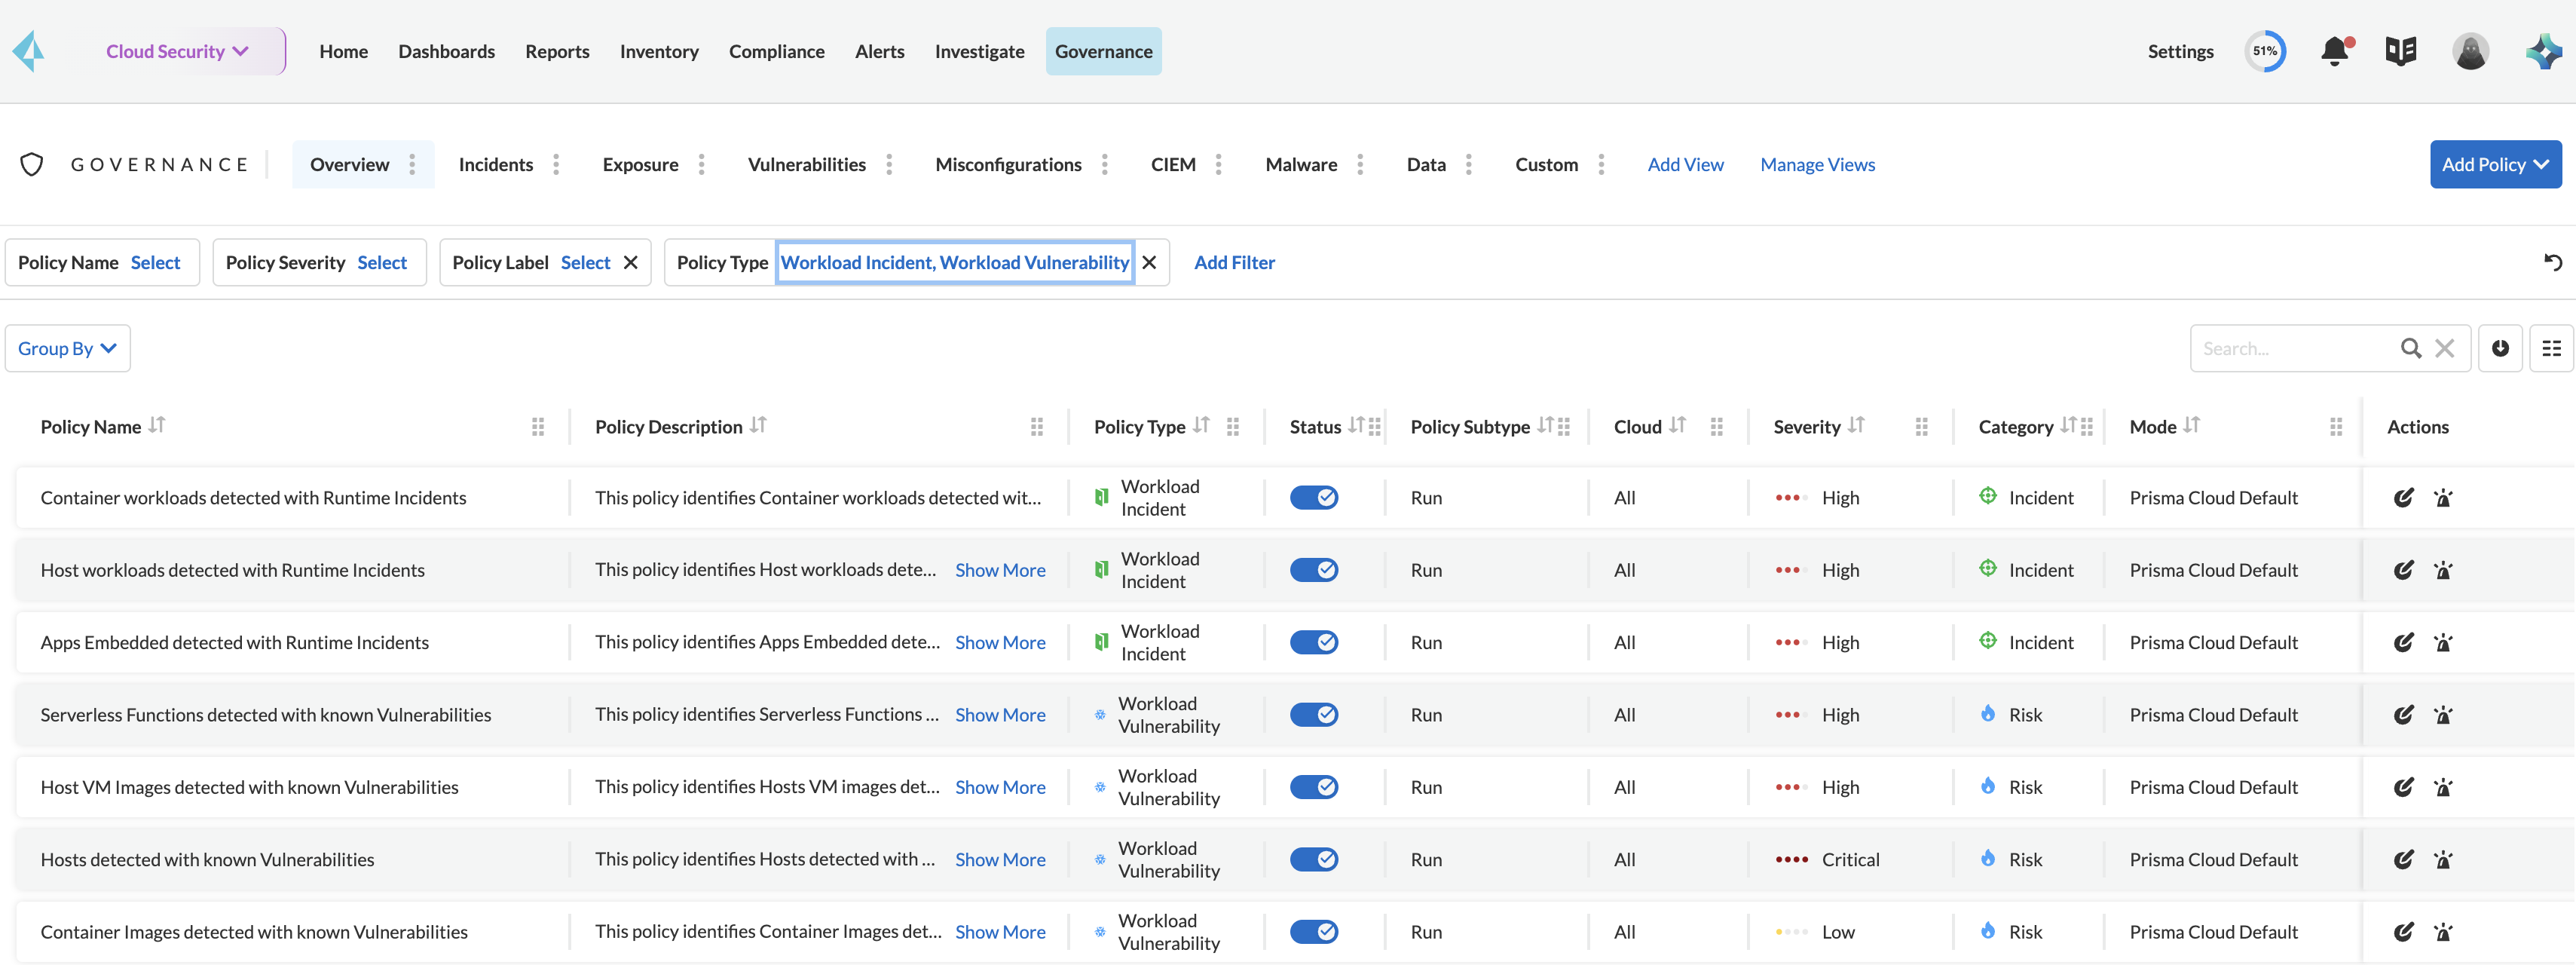Open the user profile avatar
2576x965 pixels.
pos(2470,51)
